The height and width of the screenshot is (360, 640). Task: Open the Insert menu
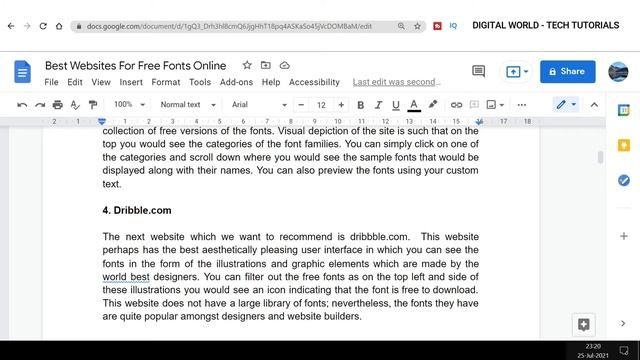pyautogui.click(x=131, y=82)
